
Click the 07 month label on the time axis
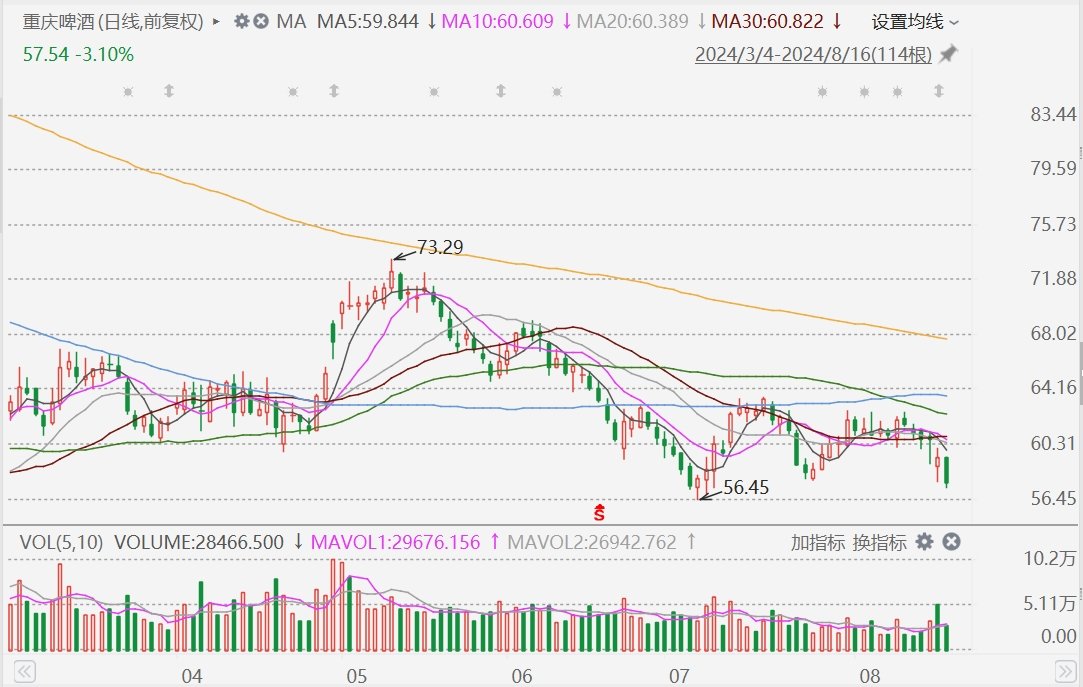point(679,675)
